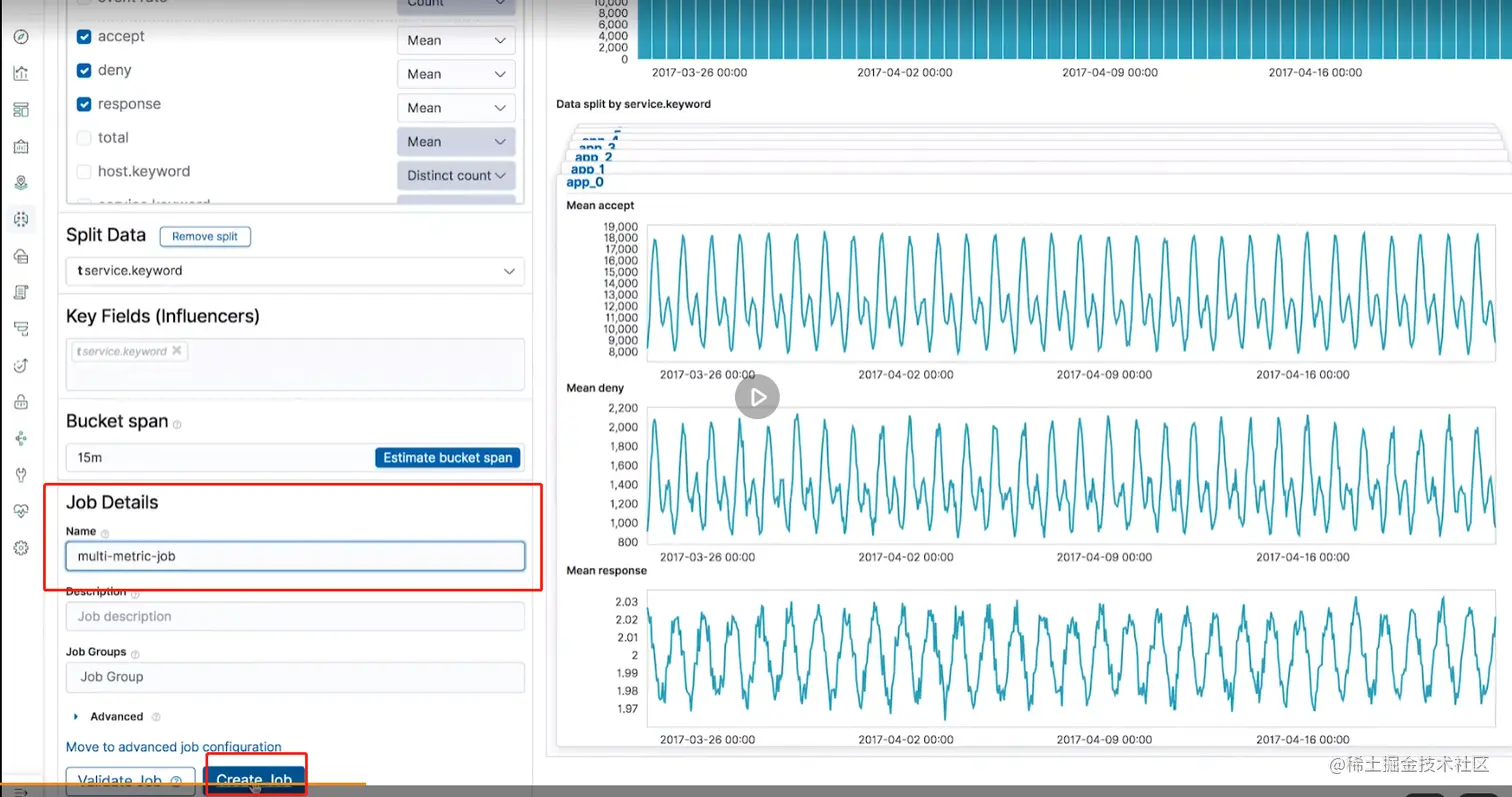1512x797 pixels.
Task: Open the Mean dropdown for accept
Action: click(456, 40)
